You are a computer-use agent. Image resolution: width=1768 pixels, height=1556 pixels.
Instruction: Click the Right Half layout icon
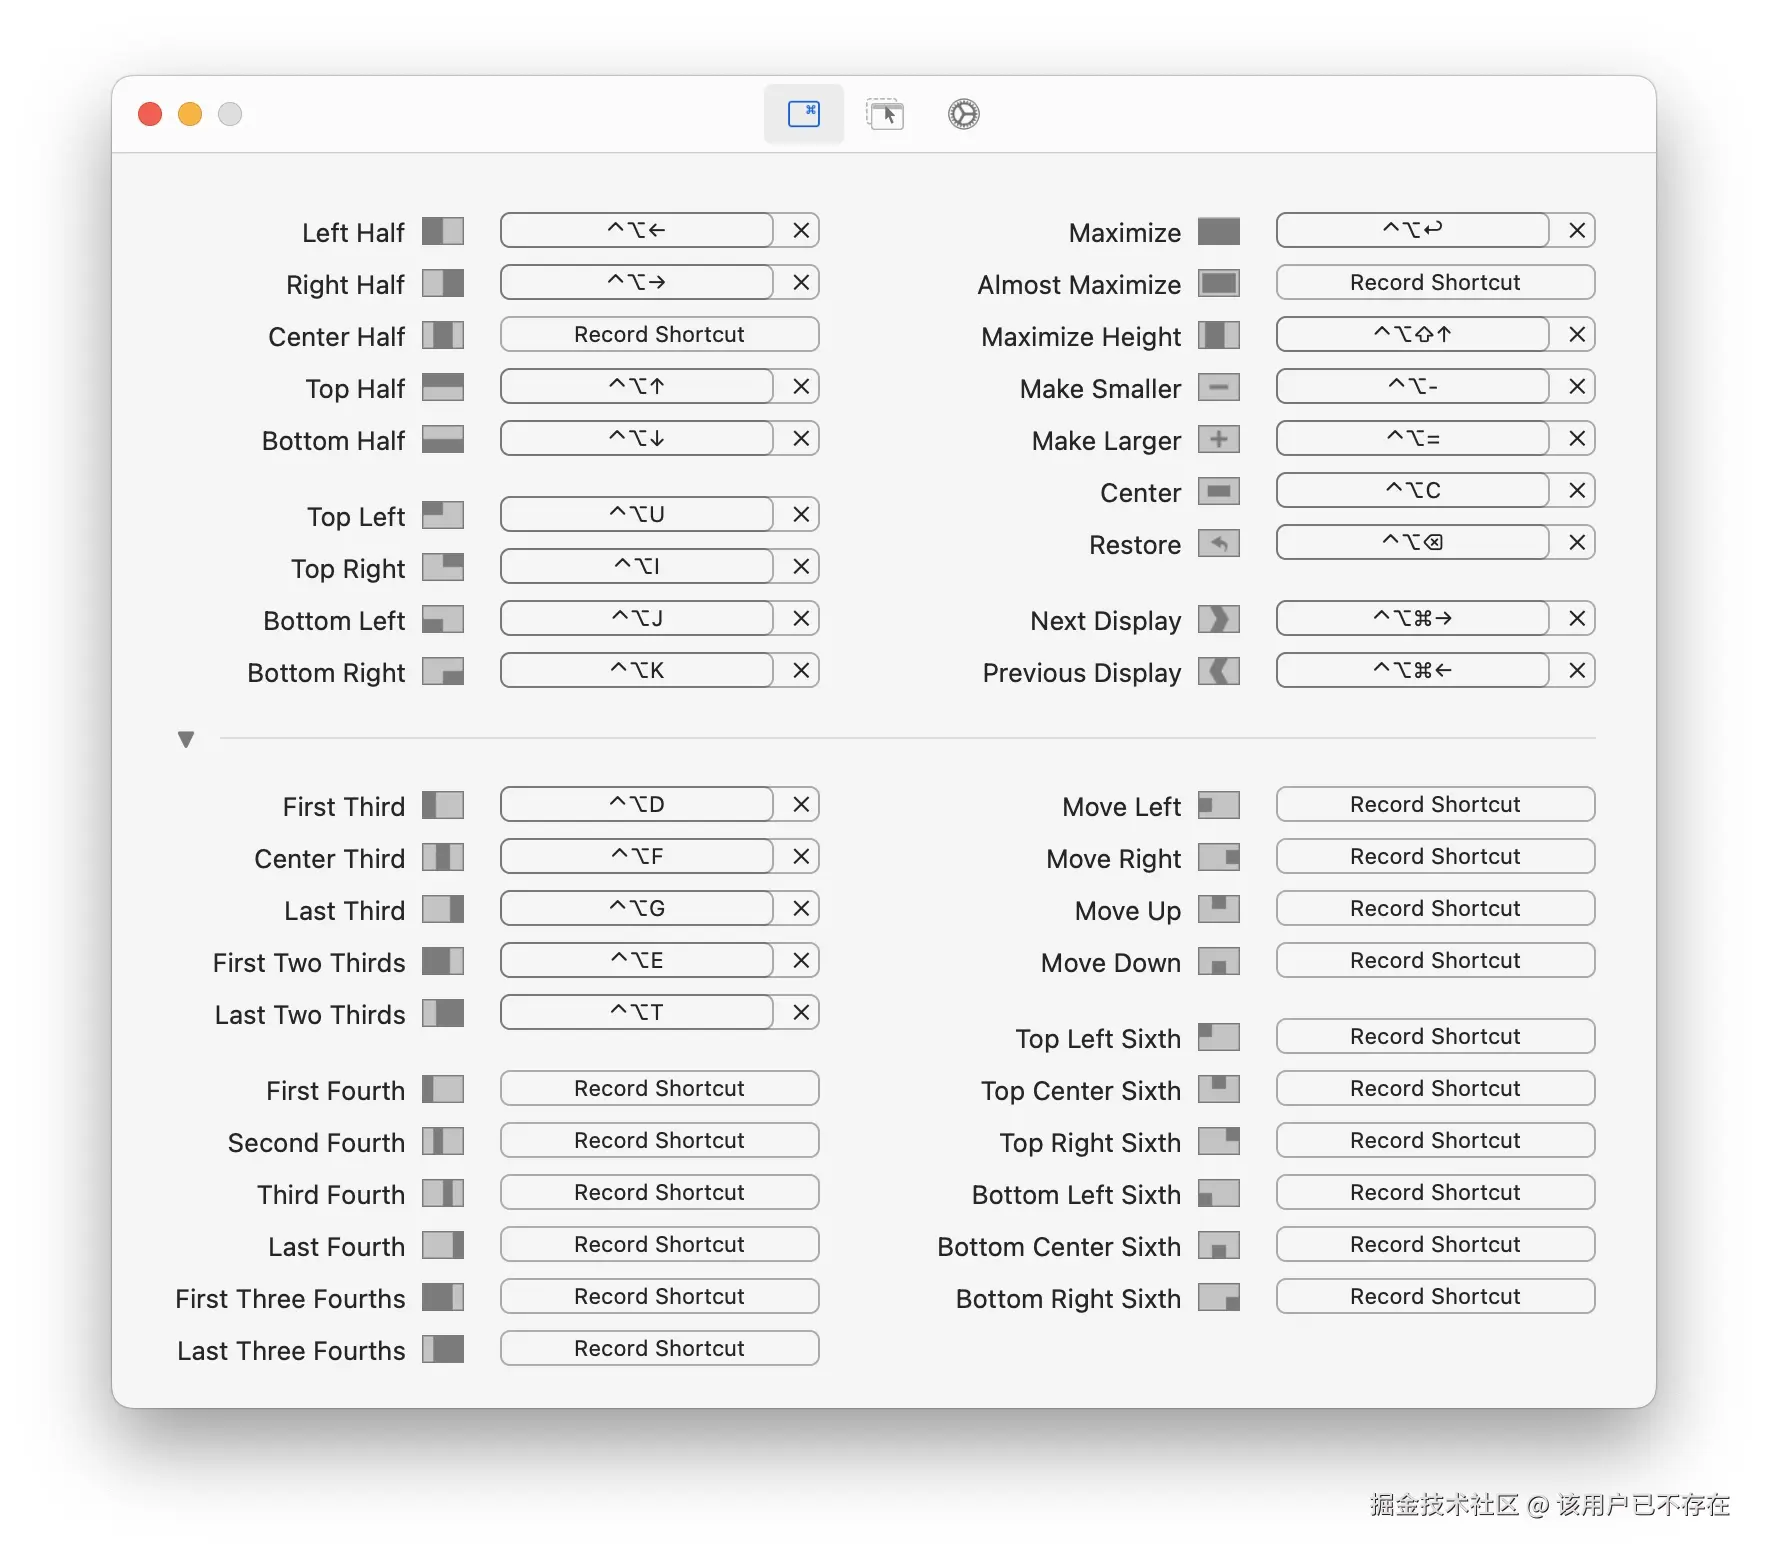pos(443,283)
